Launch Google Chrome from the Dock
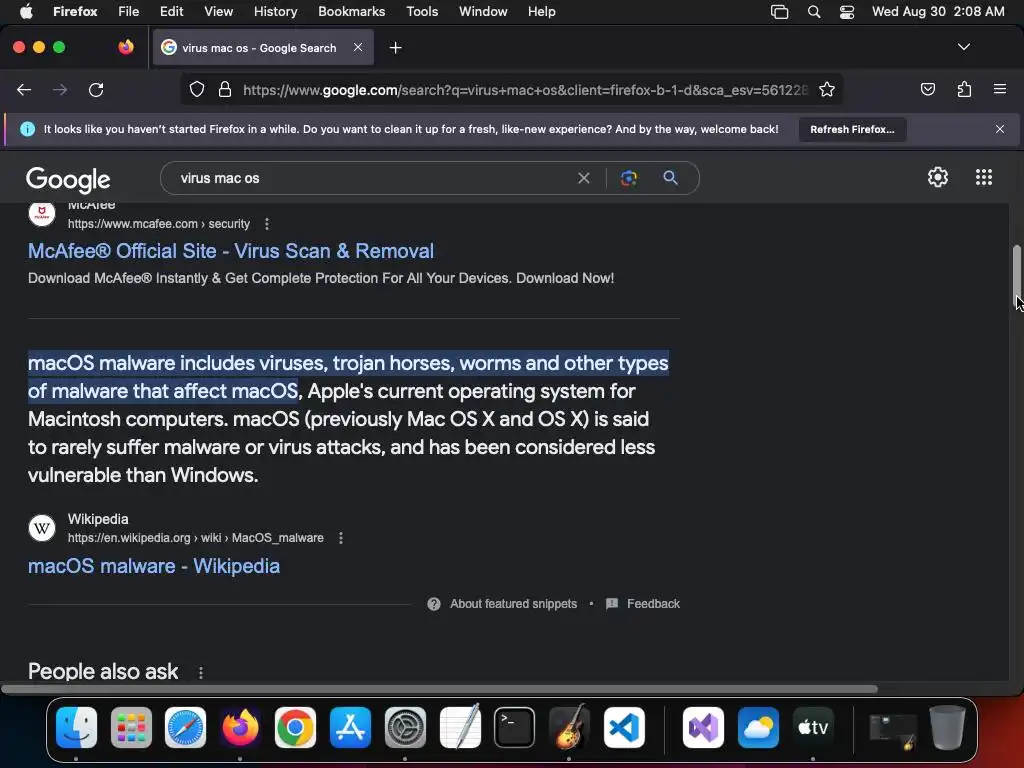Viewport: 1024px width, 768px height. tap(295, 728)
